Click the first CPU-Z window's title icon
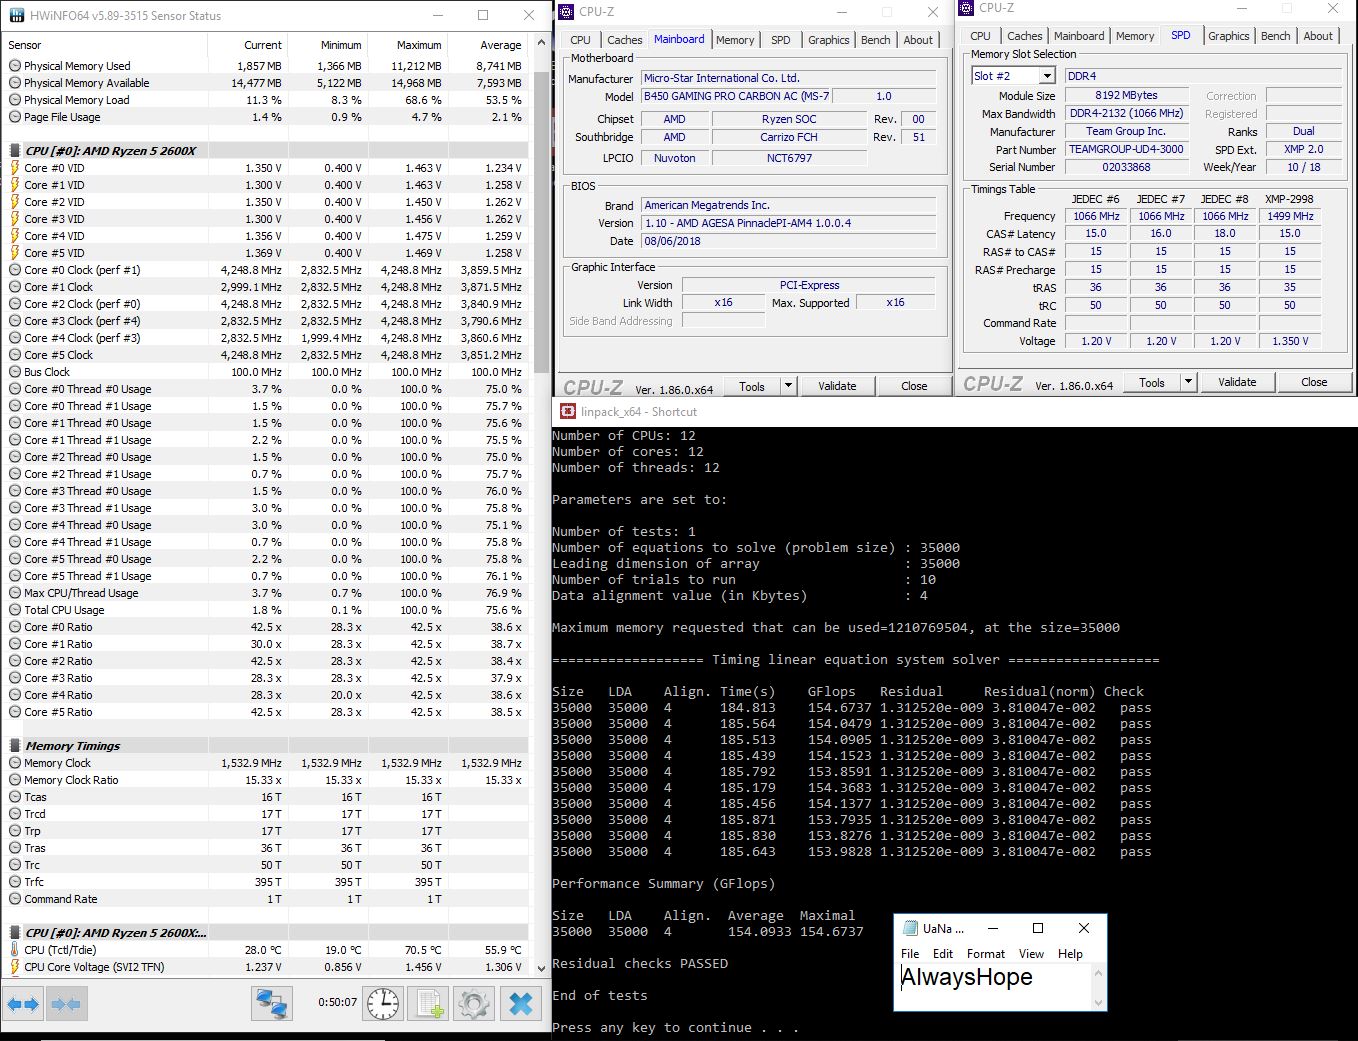 [x=566, y=11]
